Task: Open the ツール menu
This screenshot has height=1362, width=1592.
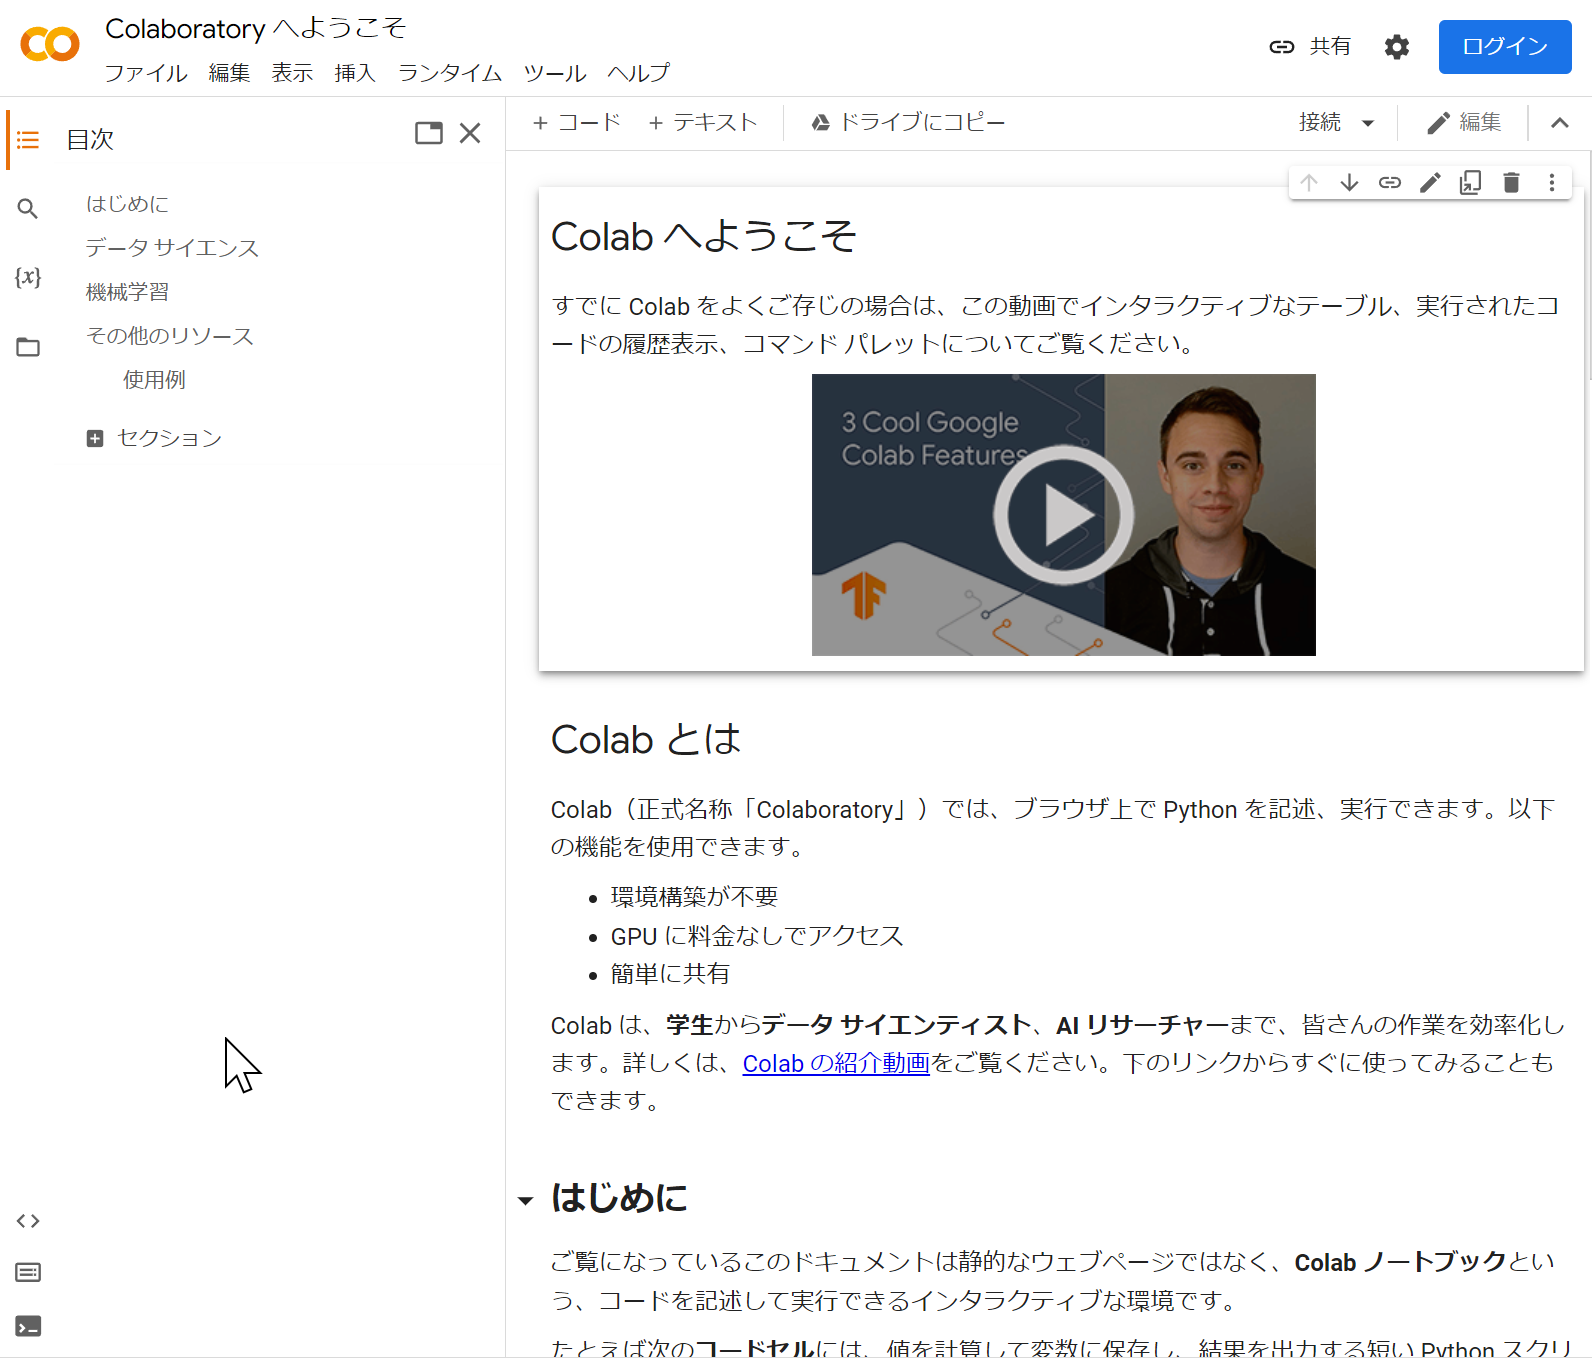Action: (555, 73)
